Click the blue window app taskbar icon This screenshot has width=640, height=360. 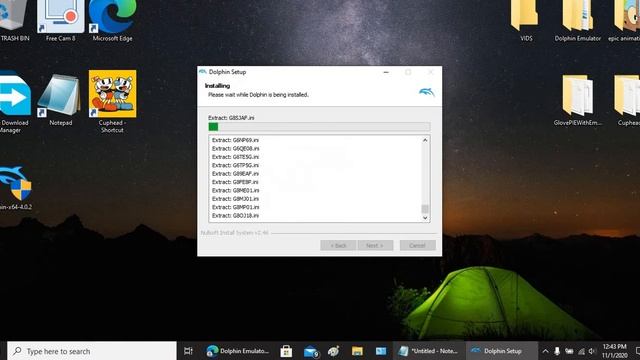pyautogui.click(x=381, y=351)
